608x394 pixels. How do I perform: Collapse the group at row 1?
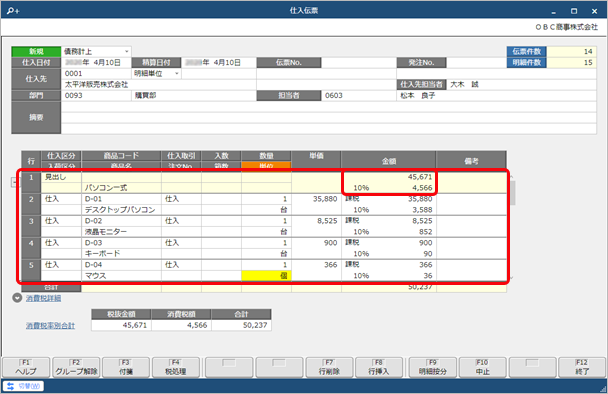coord(14,182)
